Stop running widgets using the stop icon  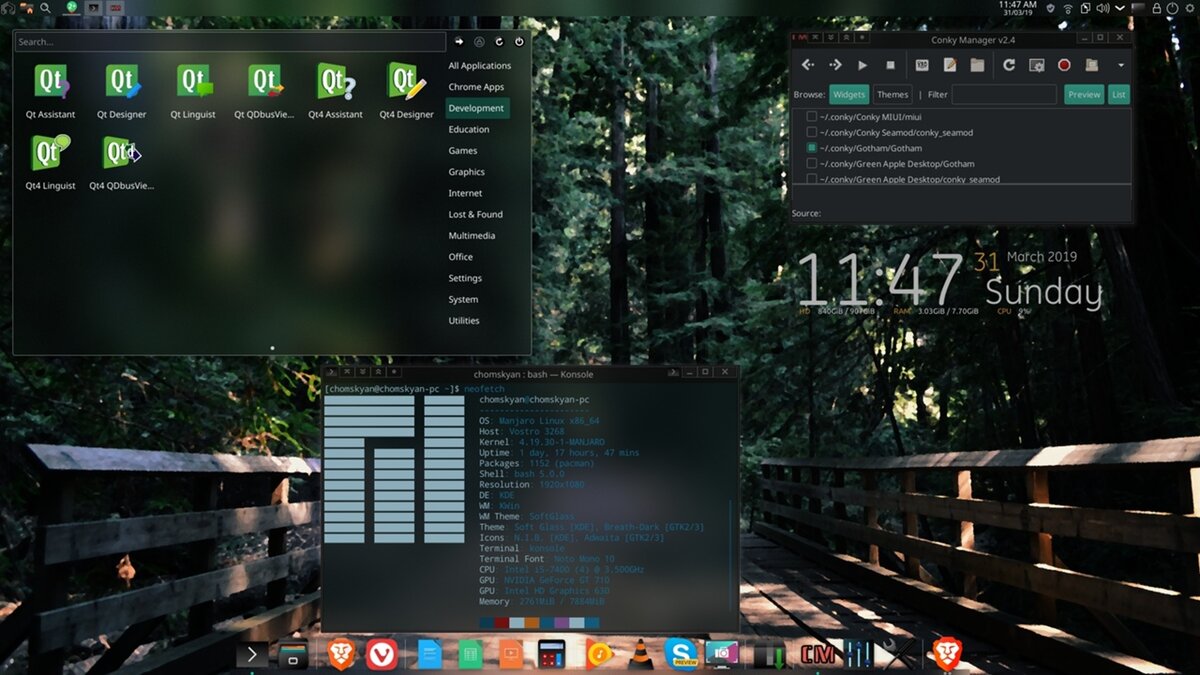890,65
